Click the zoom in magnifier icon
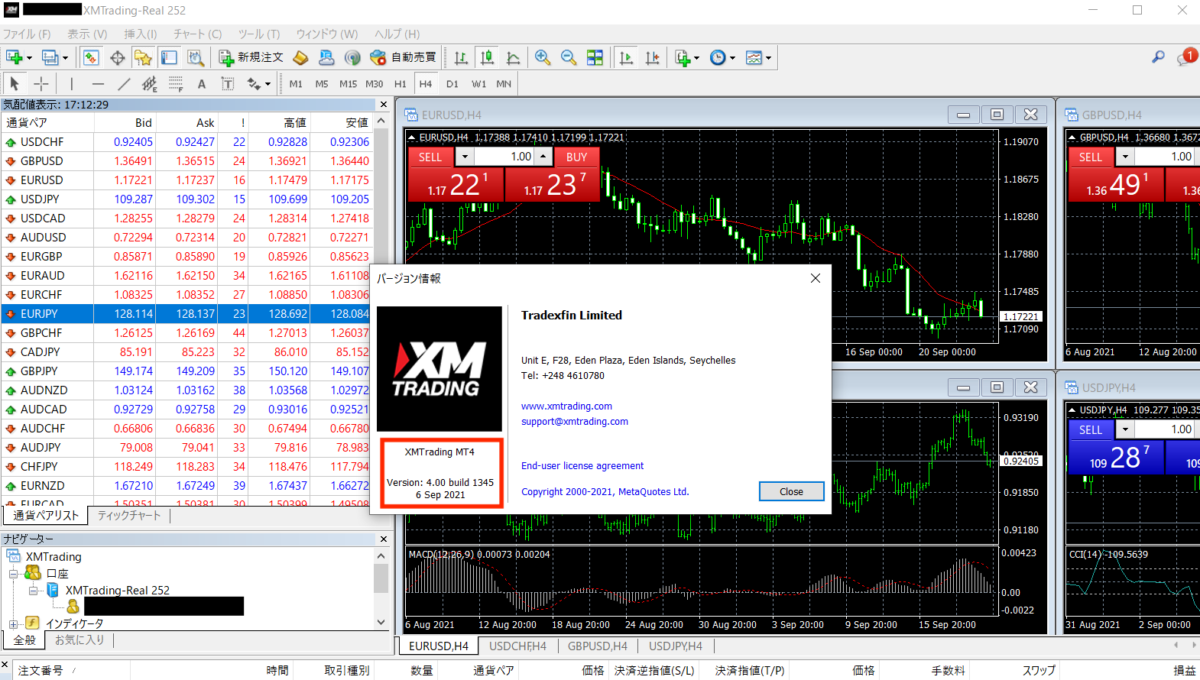 (x=543, y=58)
